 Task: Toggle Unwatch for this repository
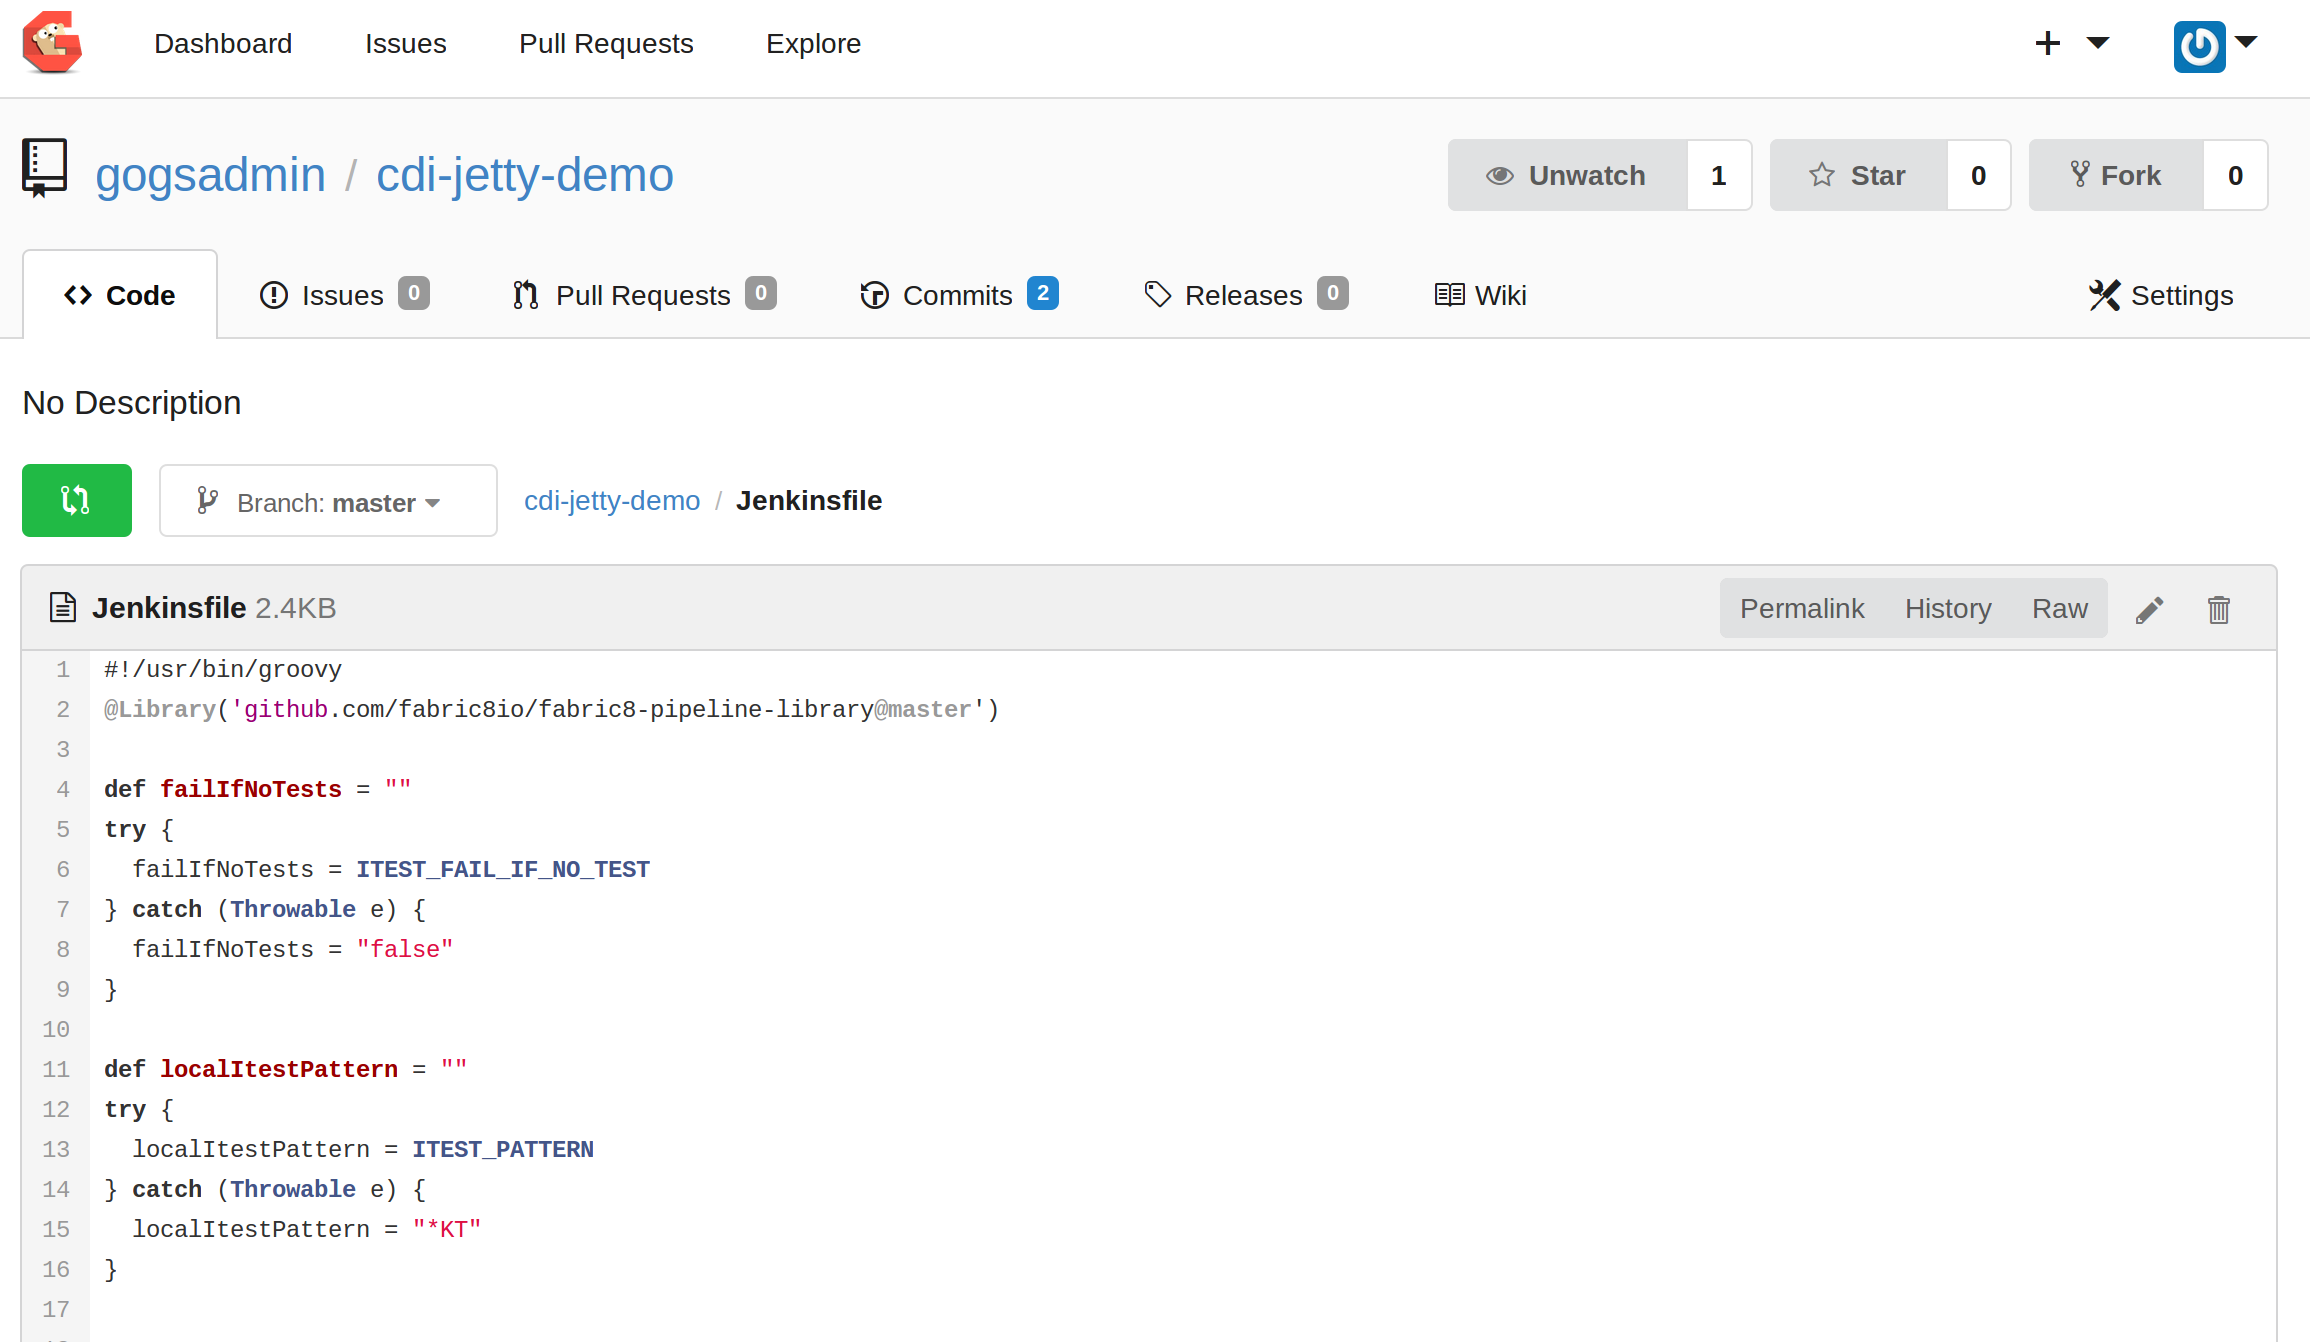click(1567, 176)
